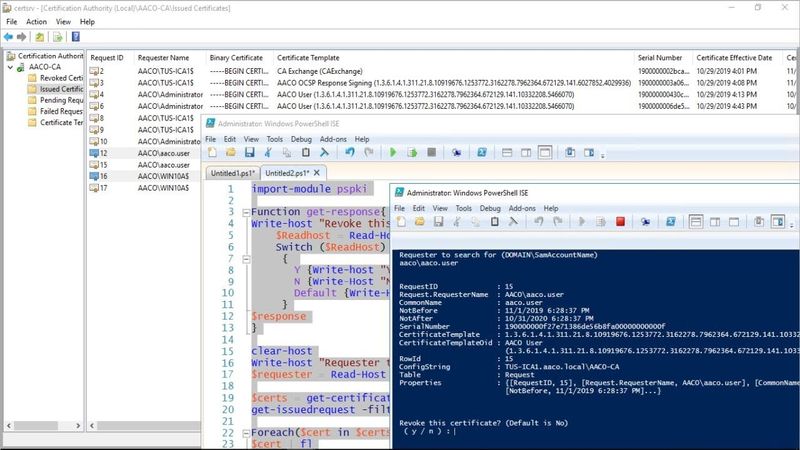Click the green Run Script button in back ISE

click(393, 153)
